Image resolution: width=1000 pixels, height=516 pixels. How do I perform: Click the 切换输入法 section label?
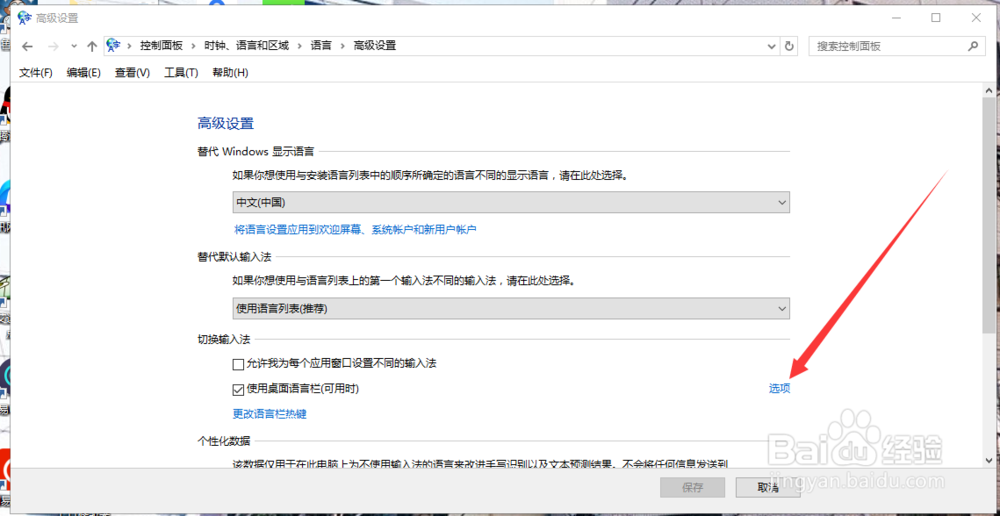(x=224, y=341)
